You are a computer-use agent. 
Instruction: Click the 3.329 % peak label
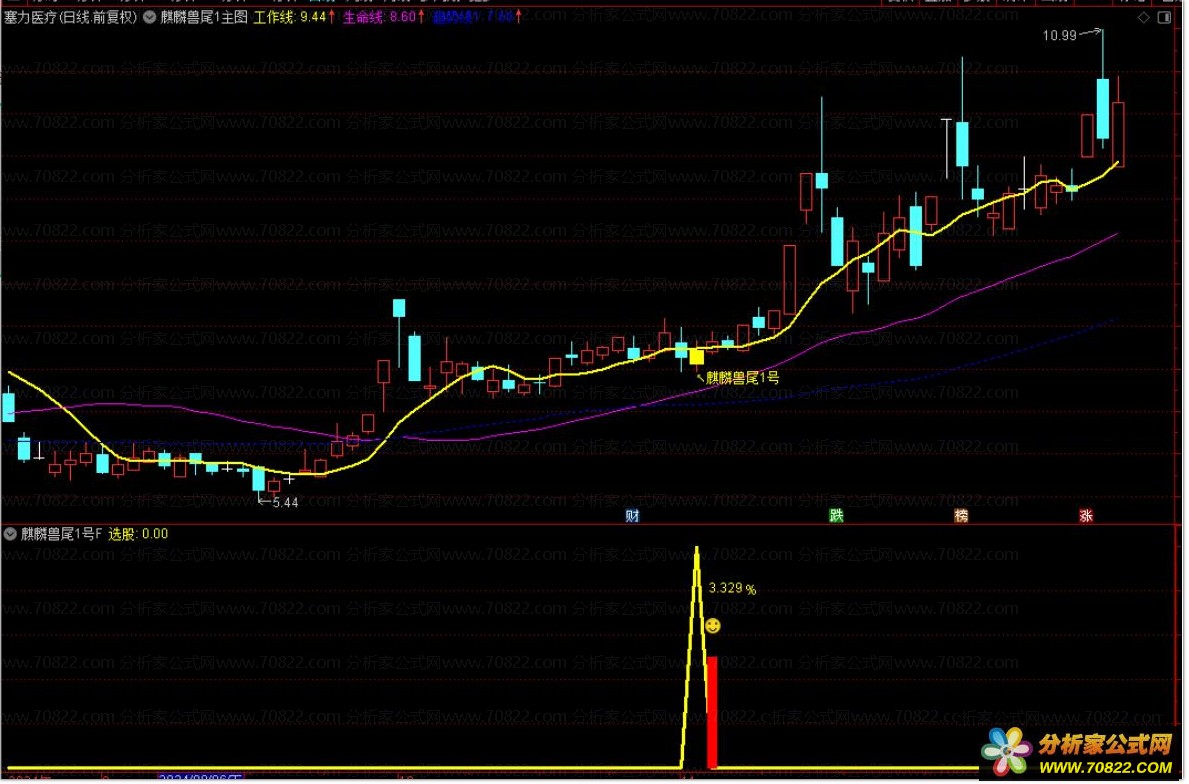734,590
